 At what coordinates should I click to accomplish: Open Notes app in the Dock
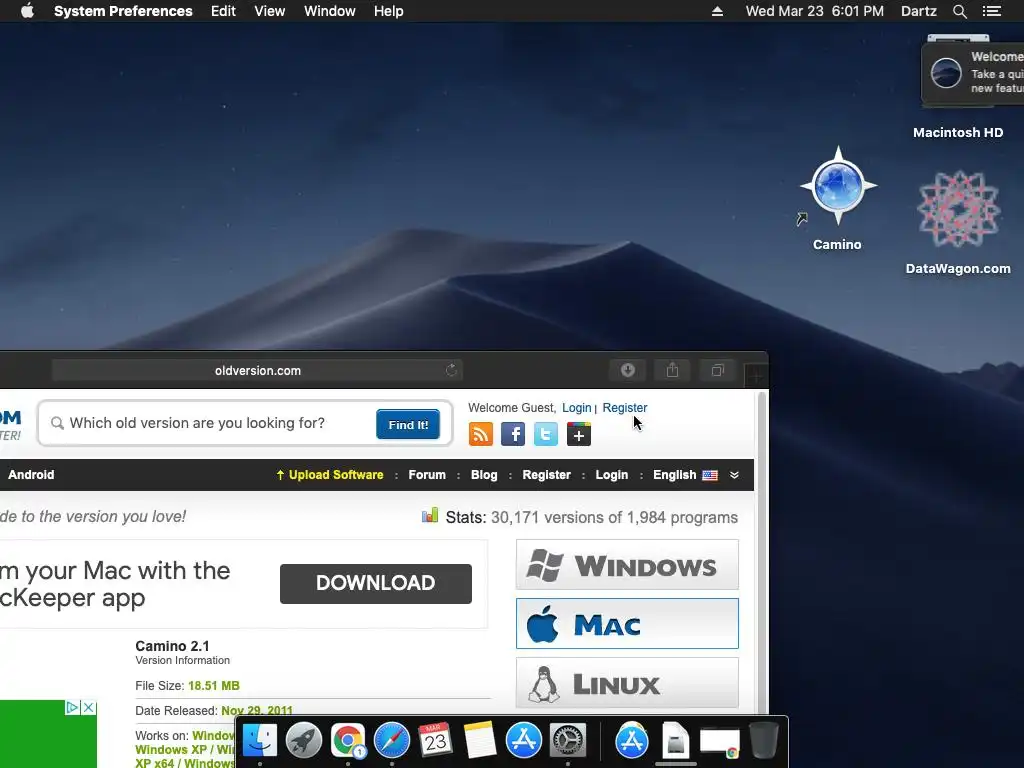click(x=479, y=741)
